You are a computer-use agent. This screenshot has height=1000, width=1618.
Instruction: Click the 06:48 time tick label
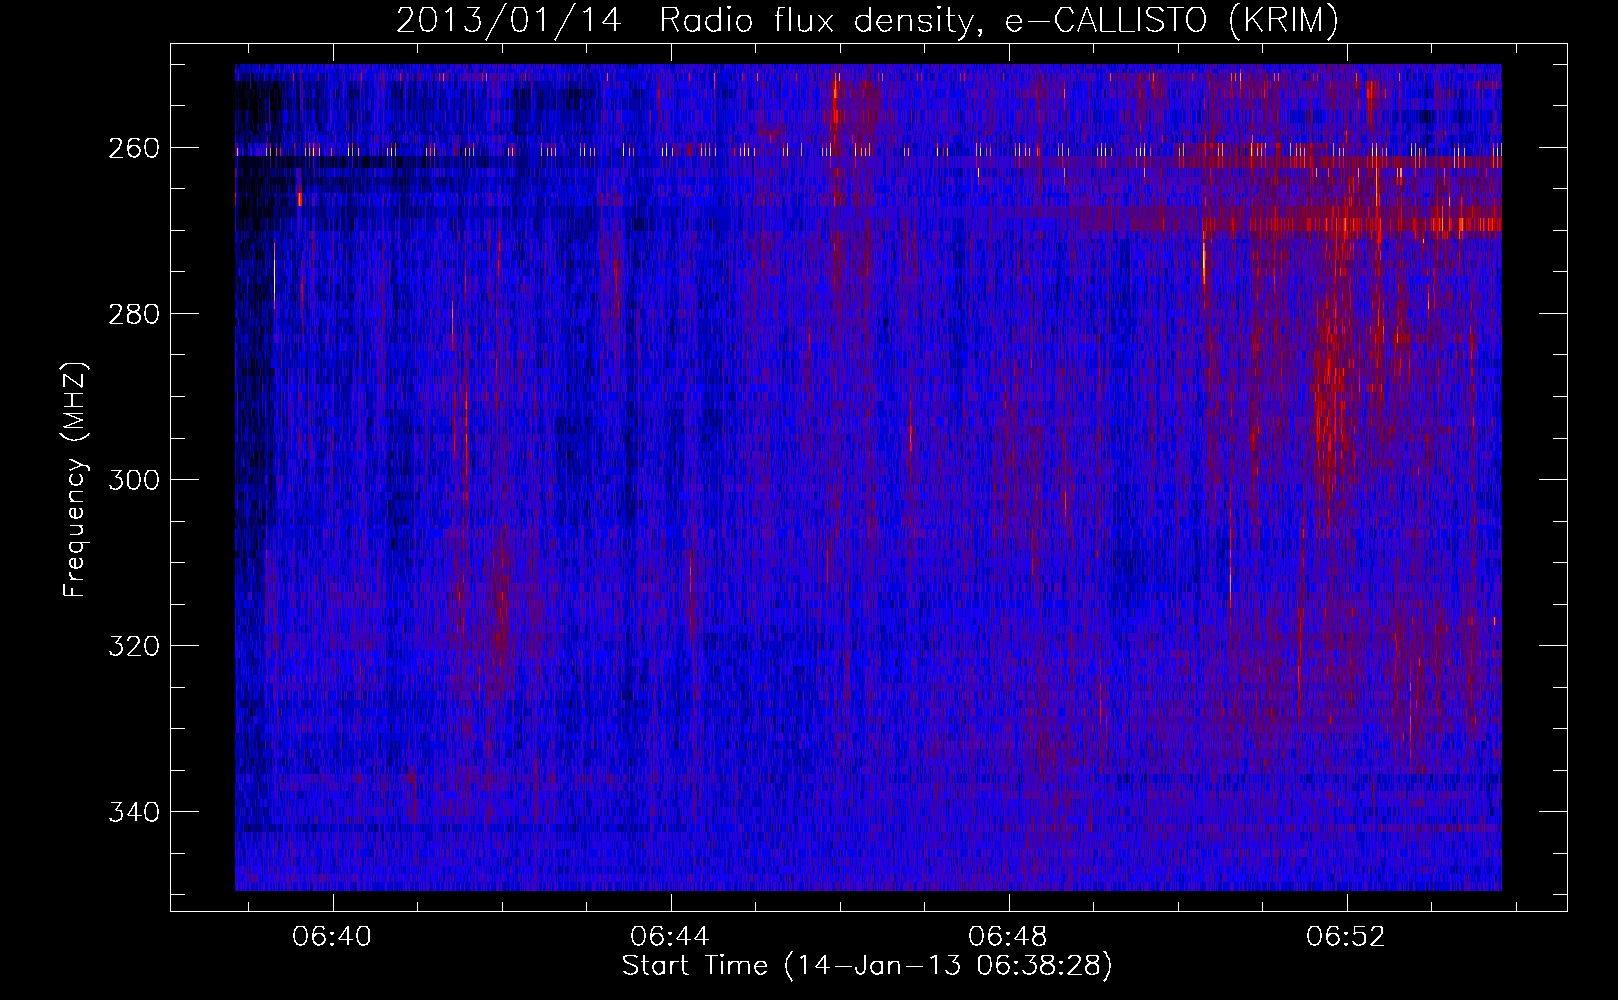point(1008,936)
